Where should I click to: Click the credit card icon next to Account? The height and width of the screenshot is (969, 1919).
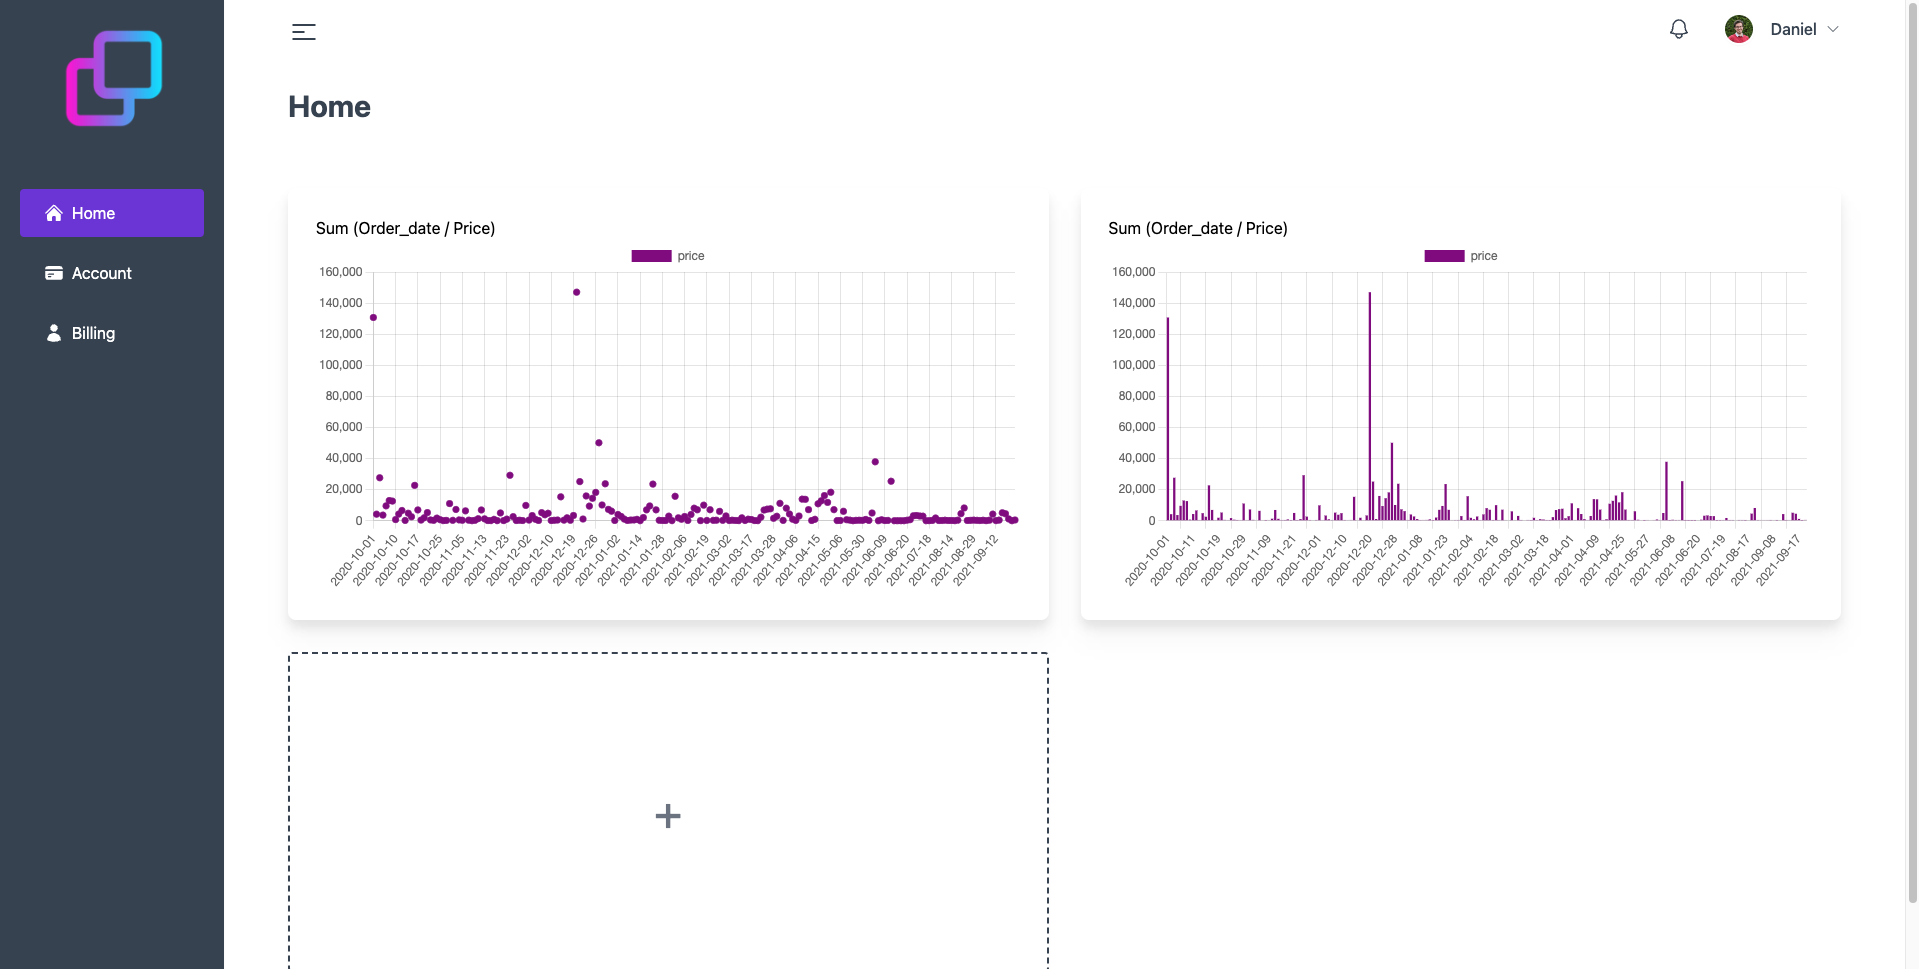53,272
